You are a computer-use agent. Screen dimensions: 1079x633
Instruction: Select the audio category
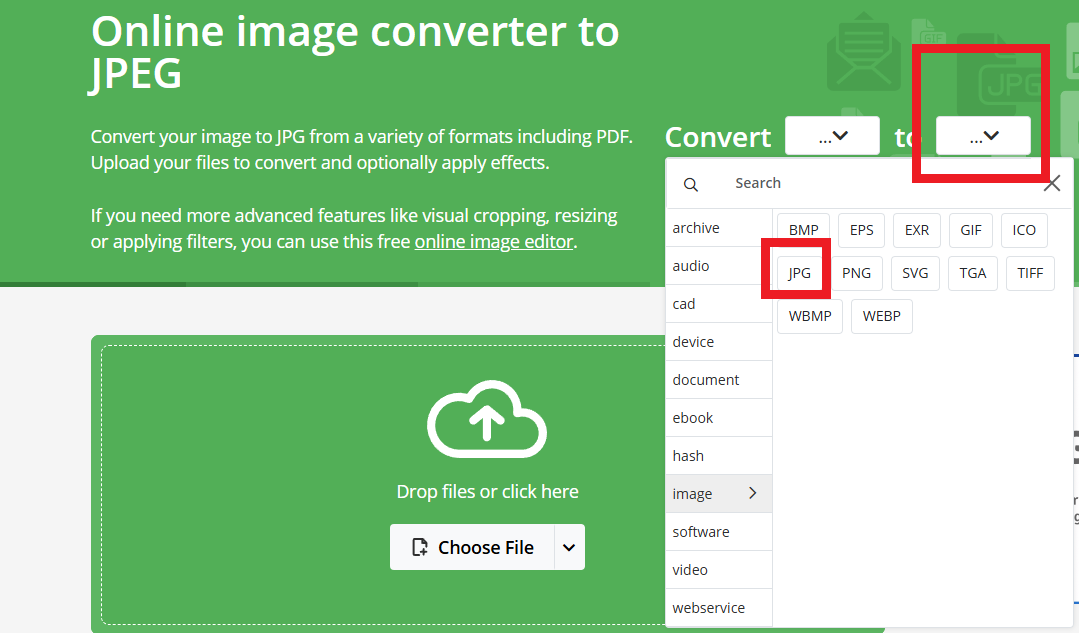click(x=718, y=266)
